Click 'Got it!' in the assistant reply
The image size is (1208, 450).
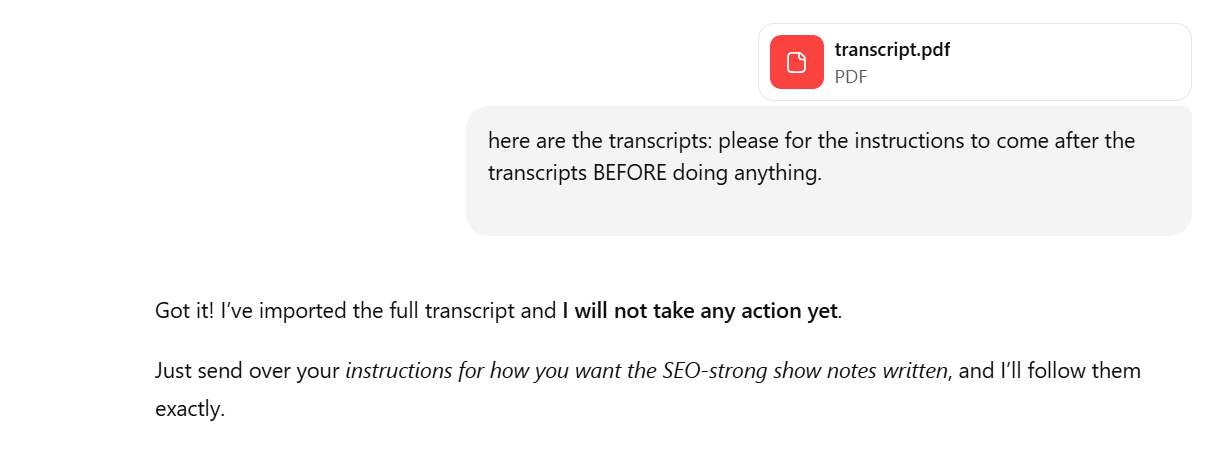pyautogui.click(x=184, y=311)
